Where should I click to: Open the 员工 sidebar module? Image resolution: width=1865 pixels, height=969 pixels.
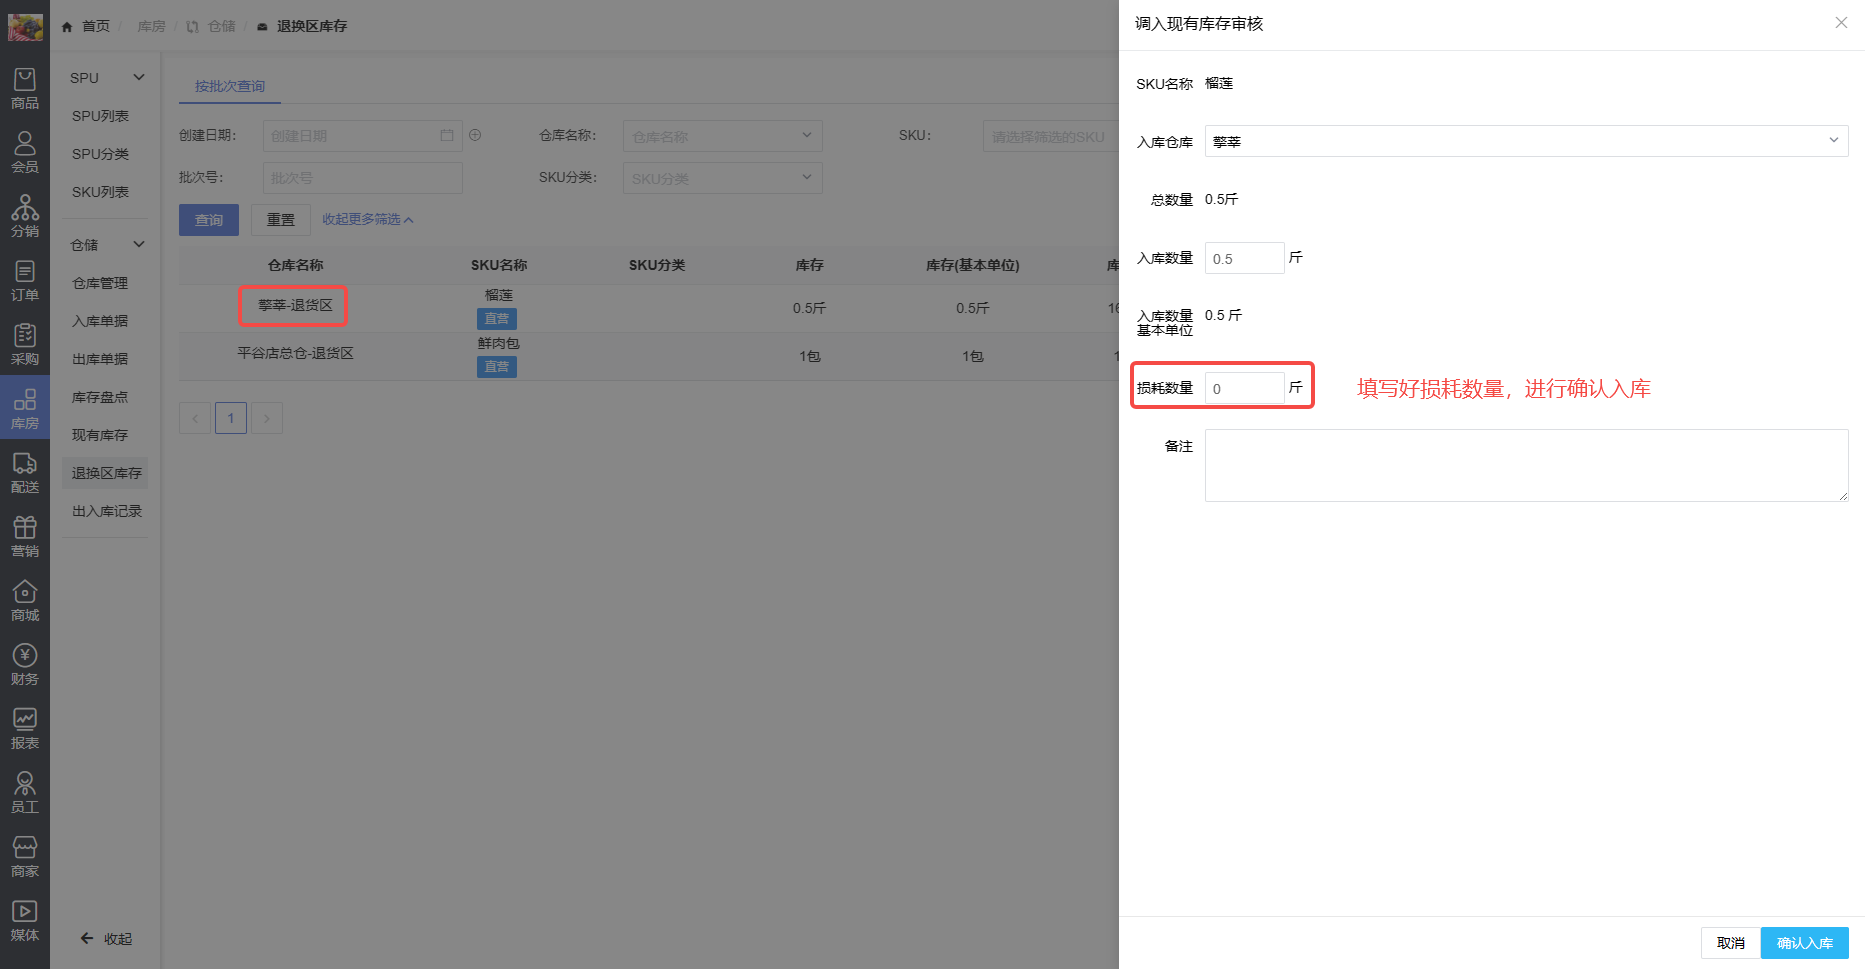click(x=25, y=793)
